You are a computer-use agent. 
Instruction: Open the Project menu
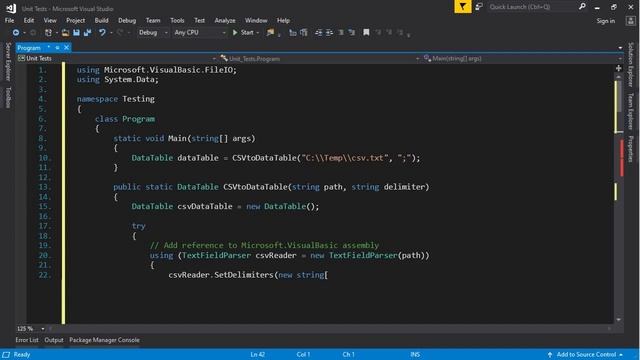tap(76, 20)
